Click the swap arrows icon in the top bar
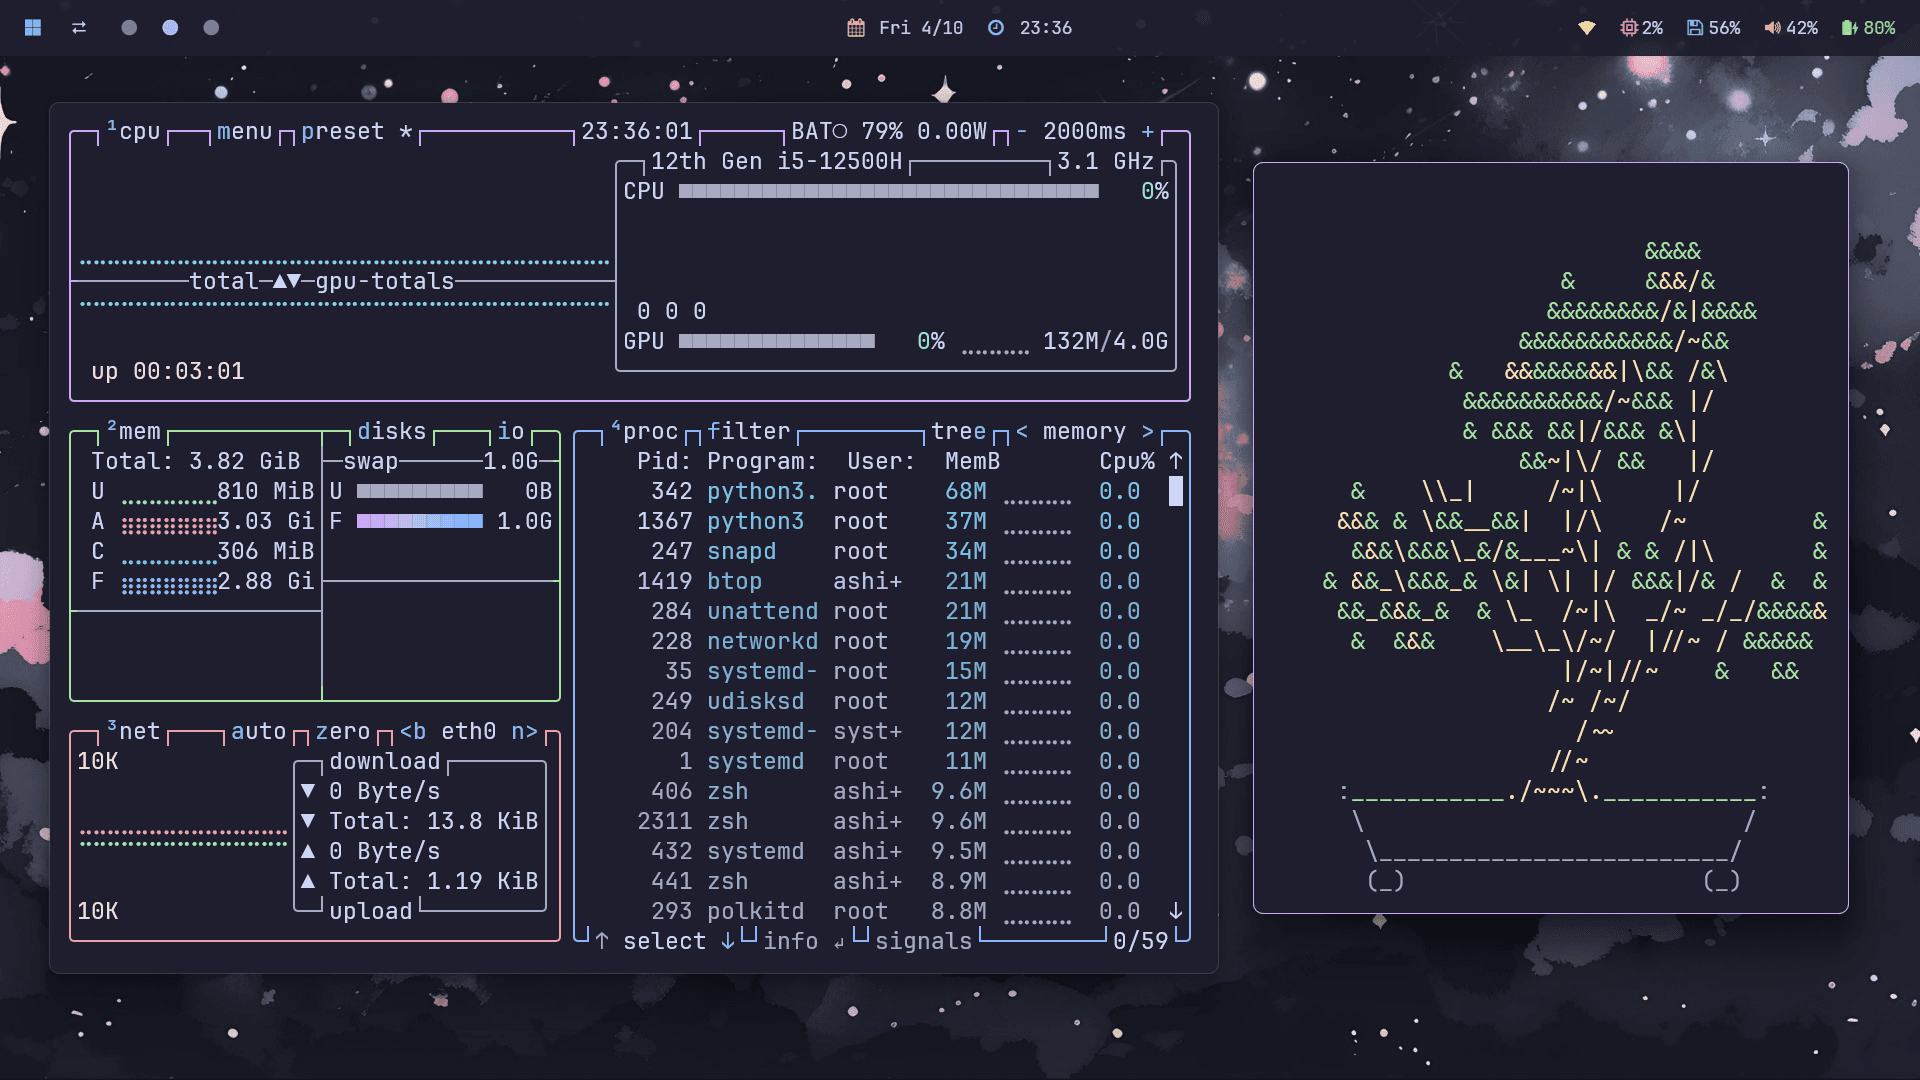 tap(79, 28)
